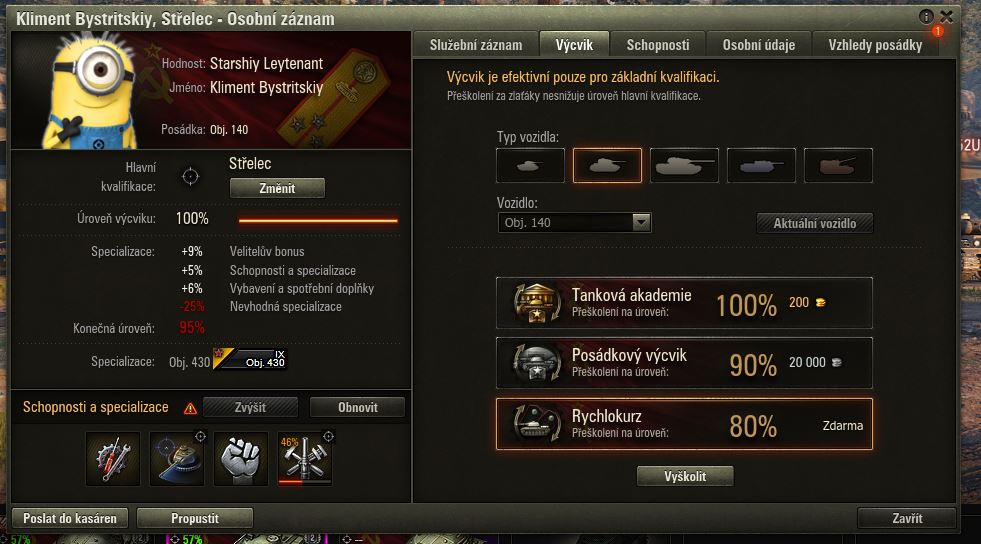The image size is (981, 544).
Task: Choose the artillery SPG vehicle type icon
Action: click(838, 166)
